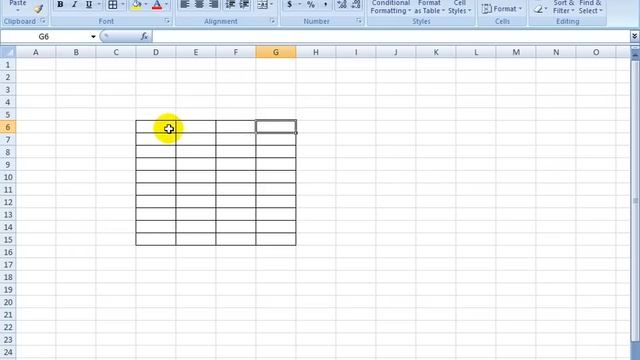Click the Insert Function fx button
The width and height of the screenshot is (640, 360).
(144, 36)
